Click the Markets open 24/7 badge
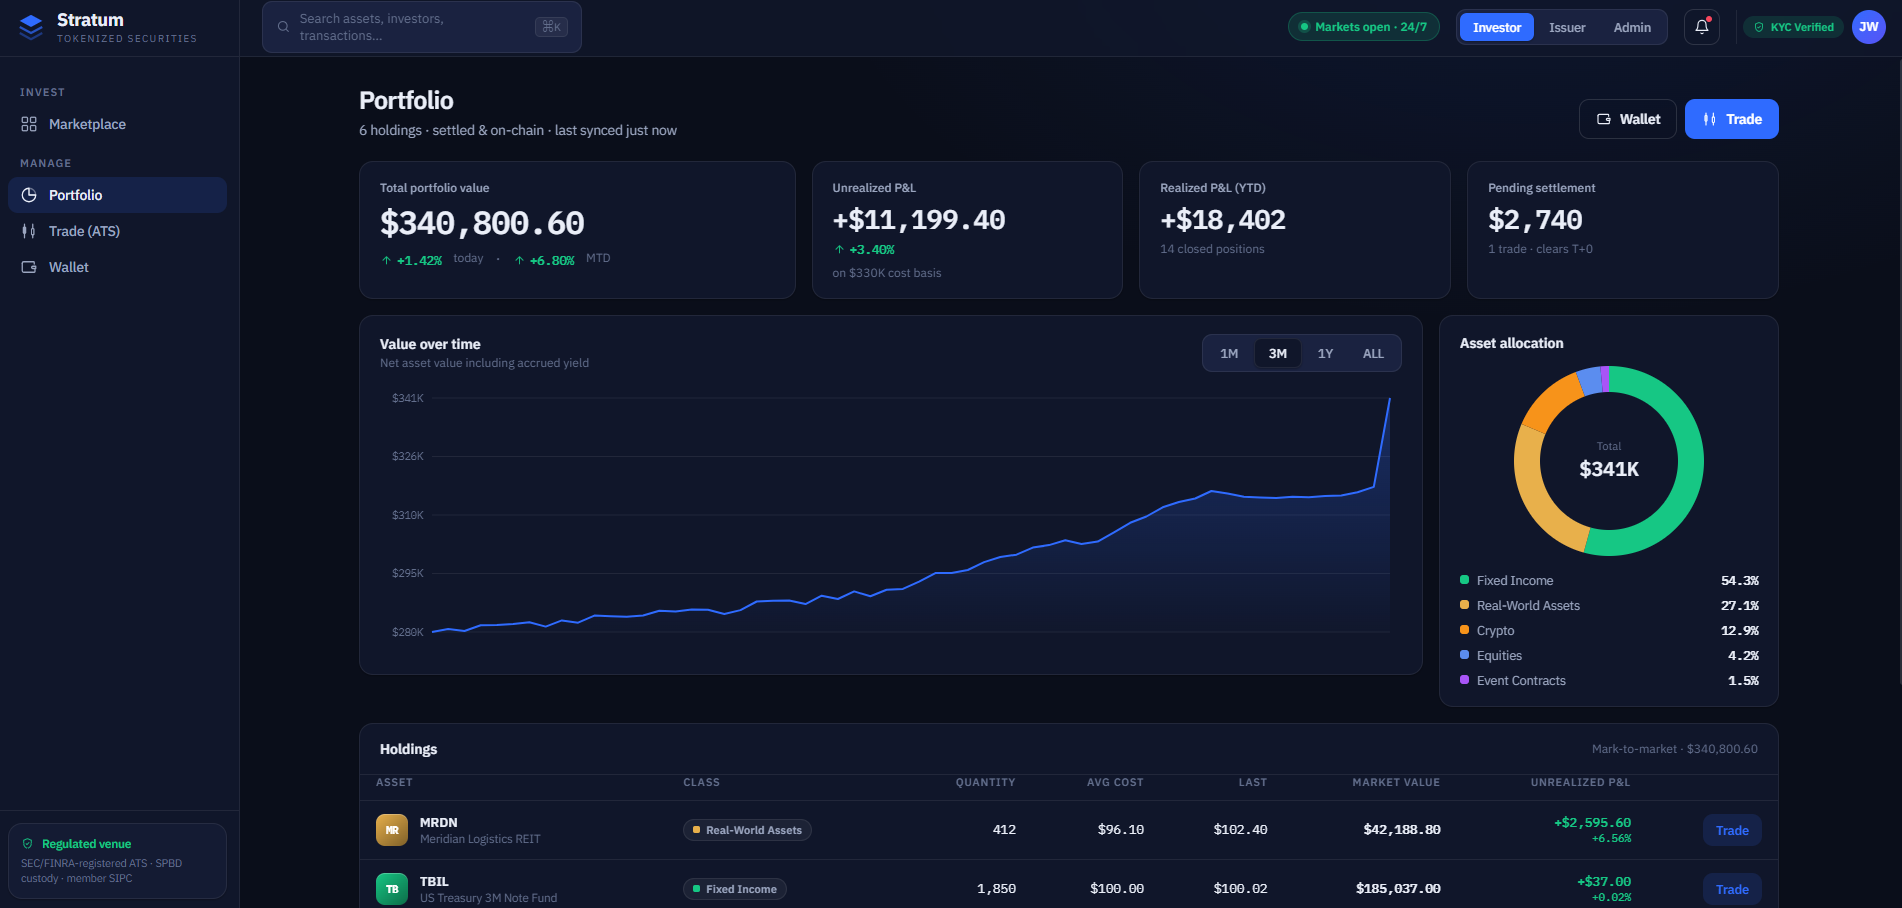The image size is (1902, 908). point(1364,27)
